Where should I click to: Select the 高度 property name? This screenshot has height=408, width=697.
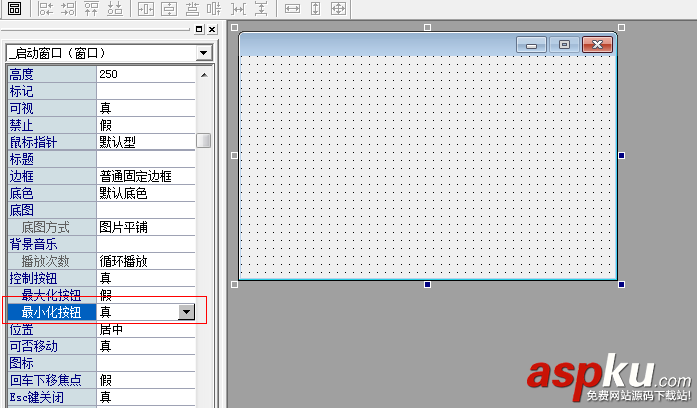click(52, 74)
